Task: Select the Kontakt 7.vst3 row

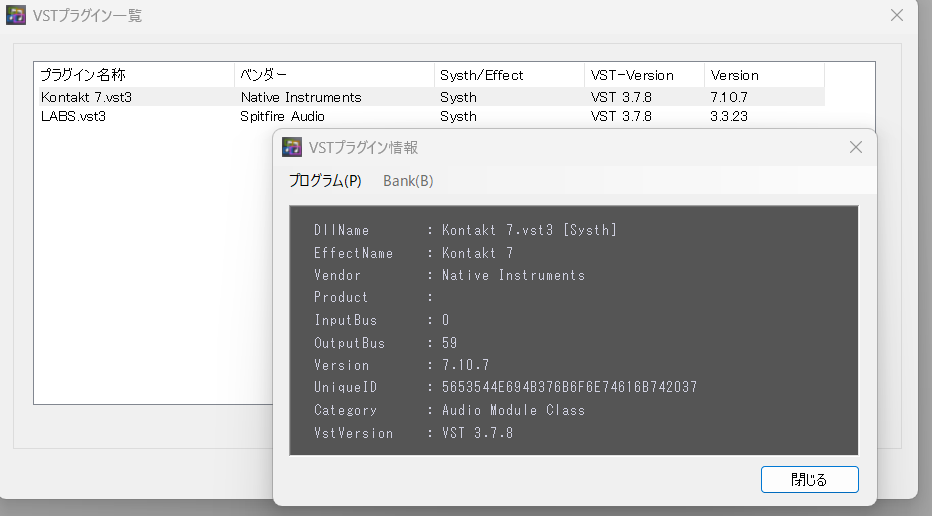Action: (x=86, y=97)
